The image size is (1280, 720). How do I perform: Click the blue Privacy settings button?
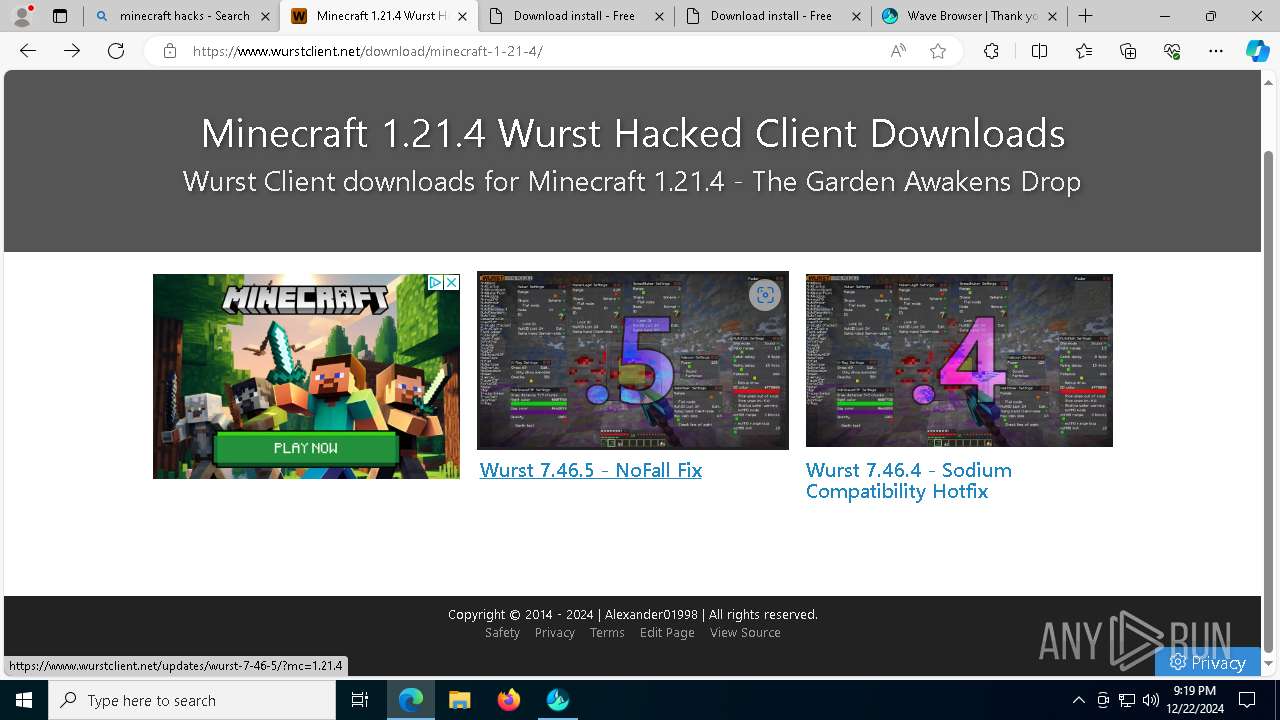(1207, 662)
